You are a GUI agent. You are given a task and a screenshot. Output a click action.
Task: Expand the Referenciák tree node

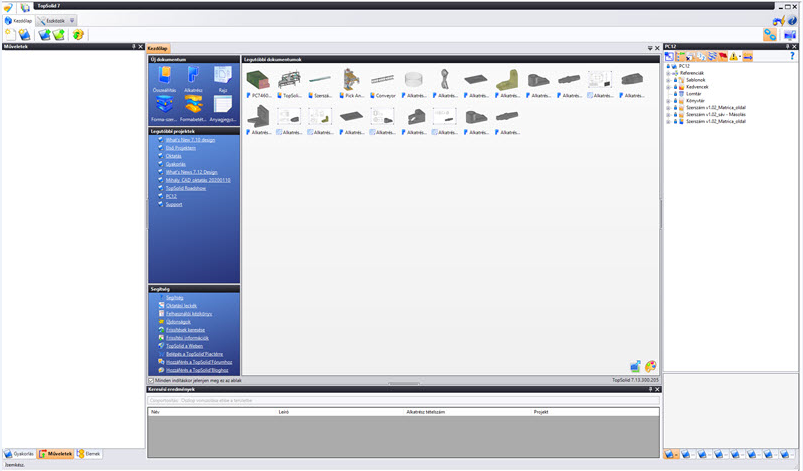click(668, 73)
